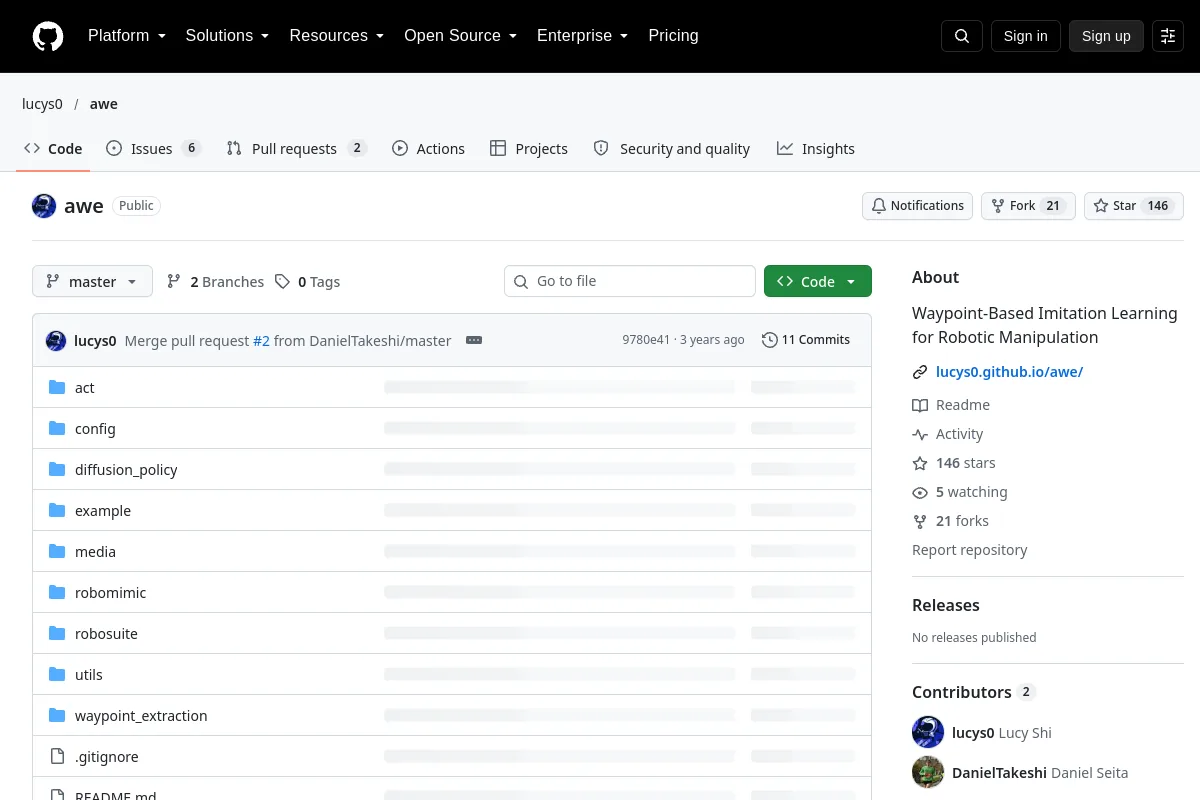Open the lucys0 owner breadcrumb link

42,104
